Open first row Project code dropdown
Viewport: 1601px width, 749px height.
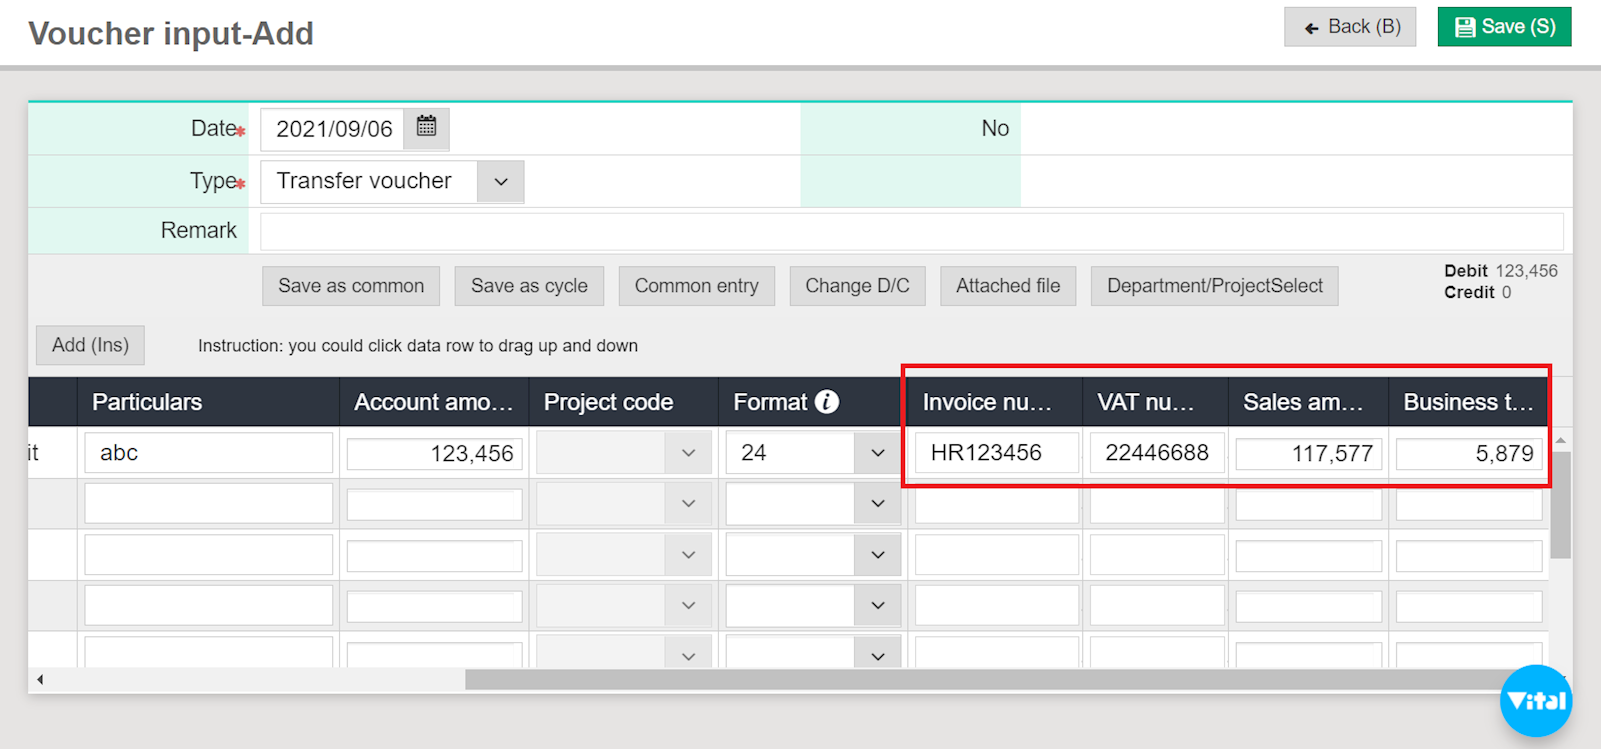[x=688, y=453]
